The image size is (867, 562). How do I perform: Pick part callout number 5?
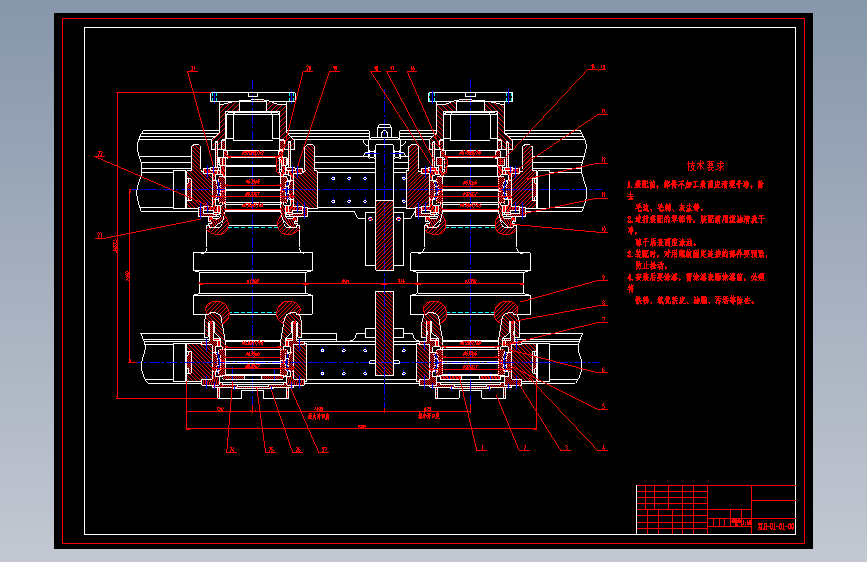tap(603, 406)
